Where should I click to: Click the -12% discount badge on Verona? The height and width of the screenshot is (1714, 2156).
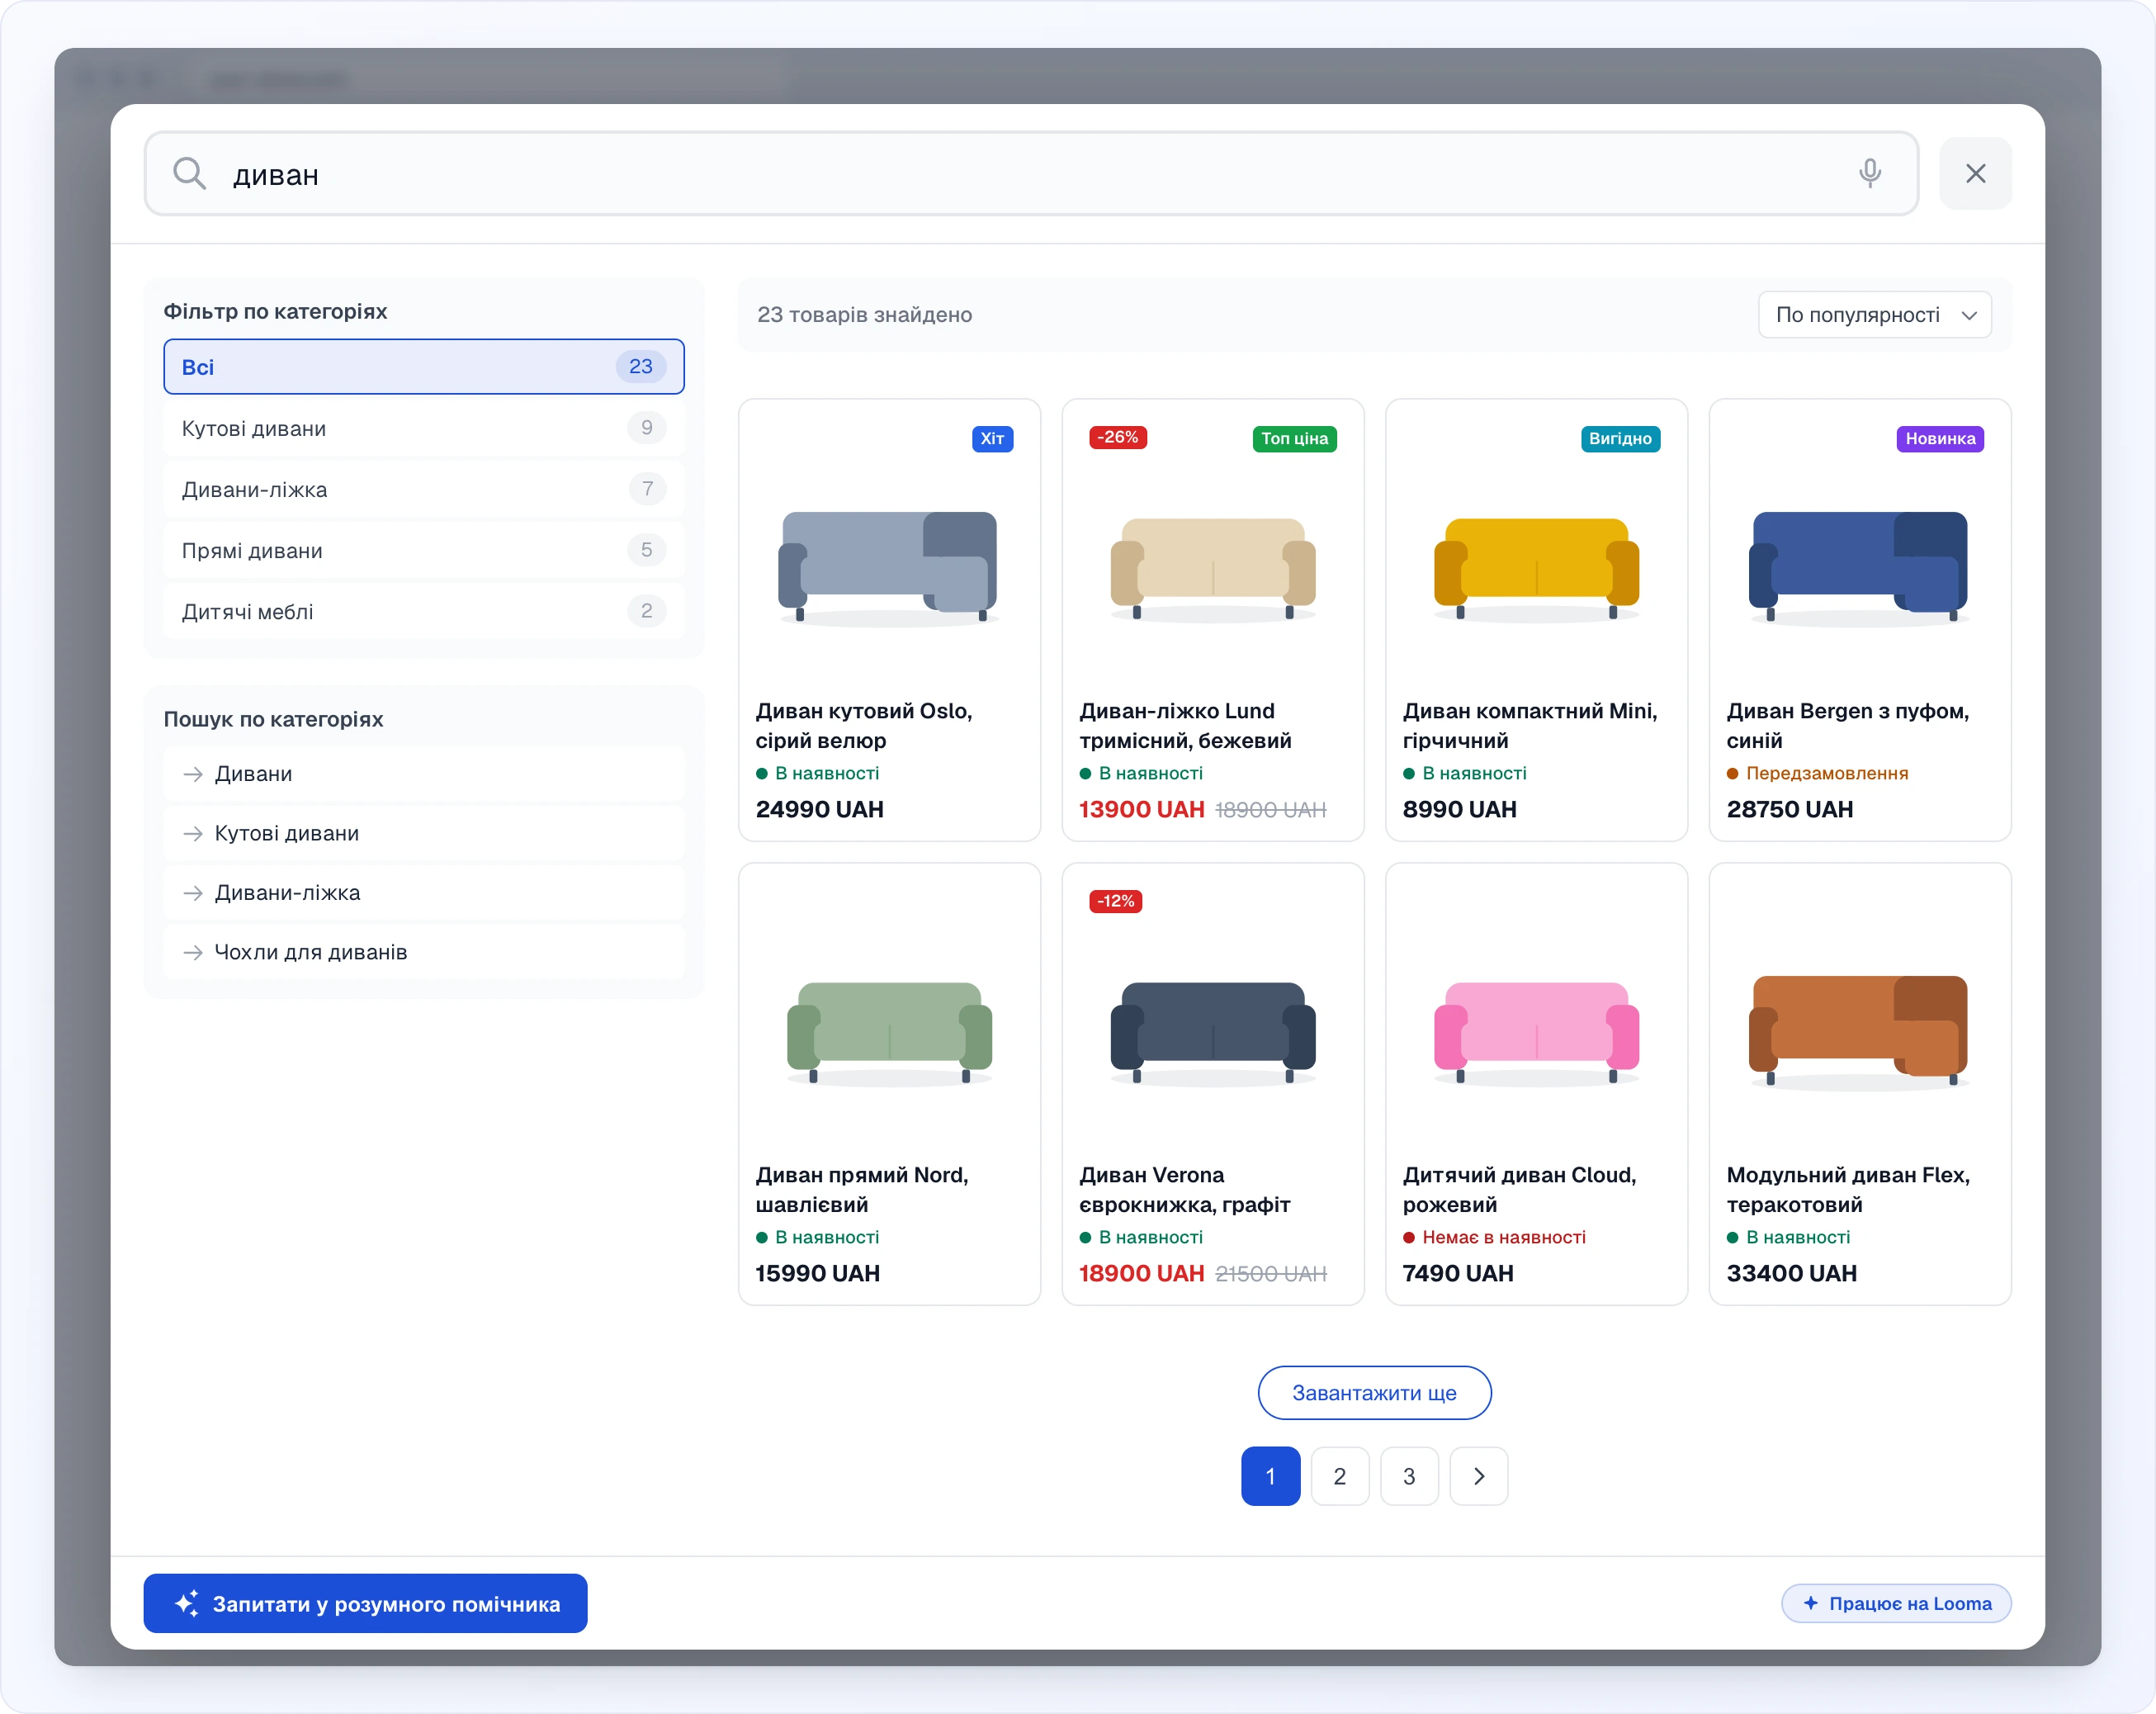pos(1115,901)
